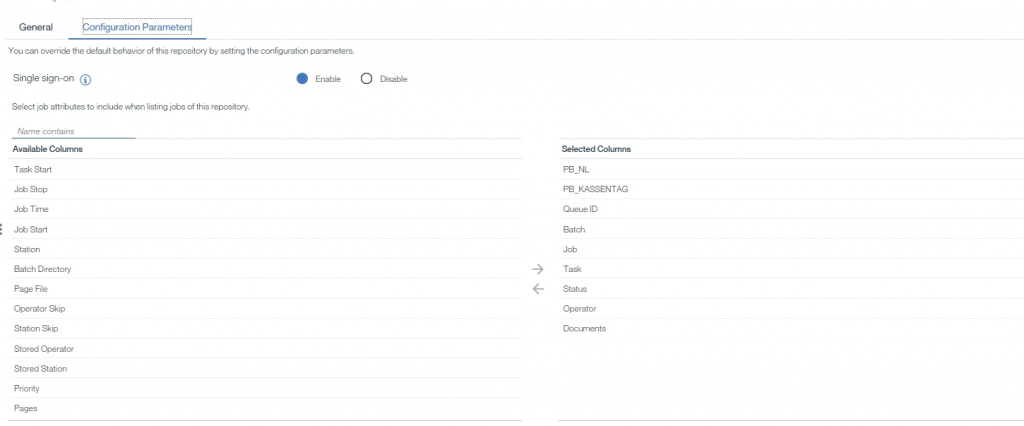Select Job Stop in Available Columns

point(266,189)
